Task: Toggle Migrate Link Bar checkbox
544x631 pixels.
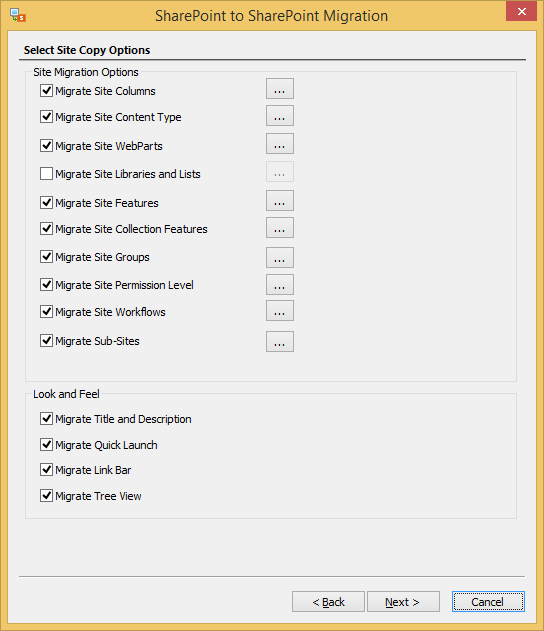Action: [x=46, y=470]
